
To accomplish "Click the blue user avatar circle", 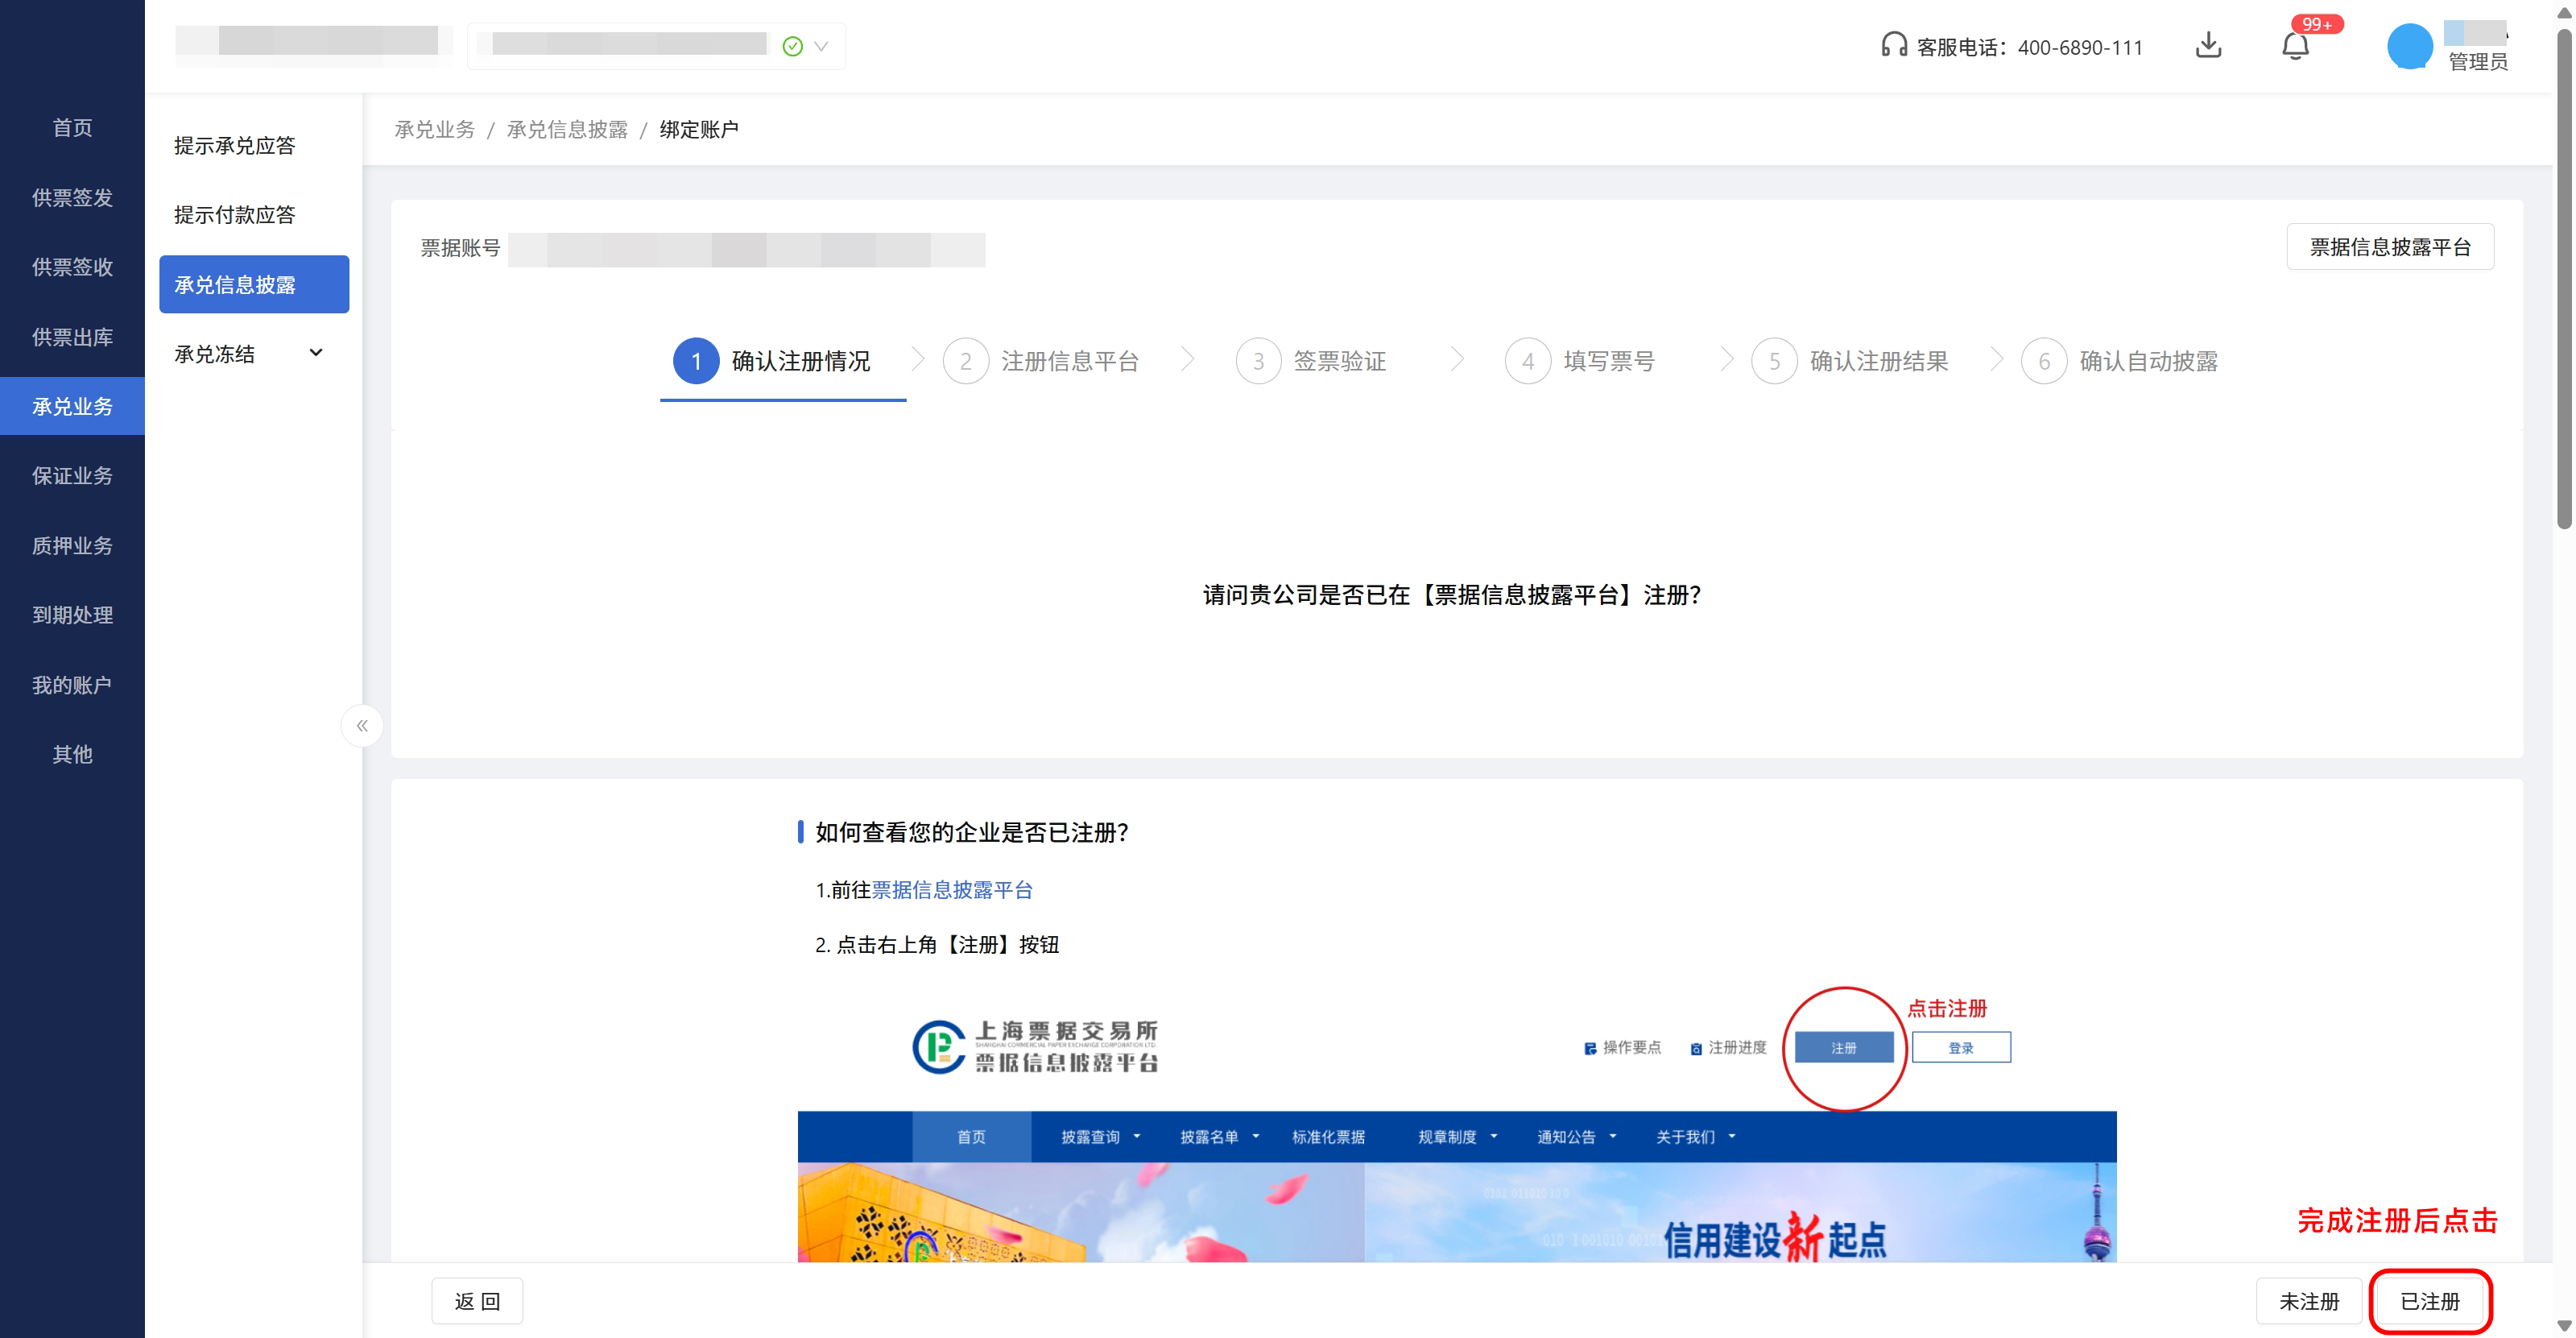I will 2409,46.
